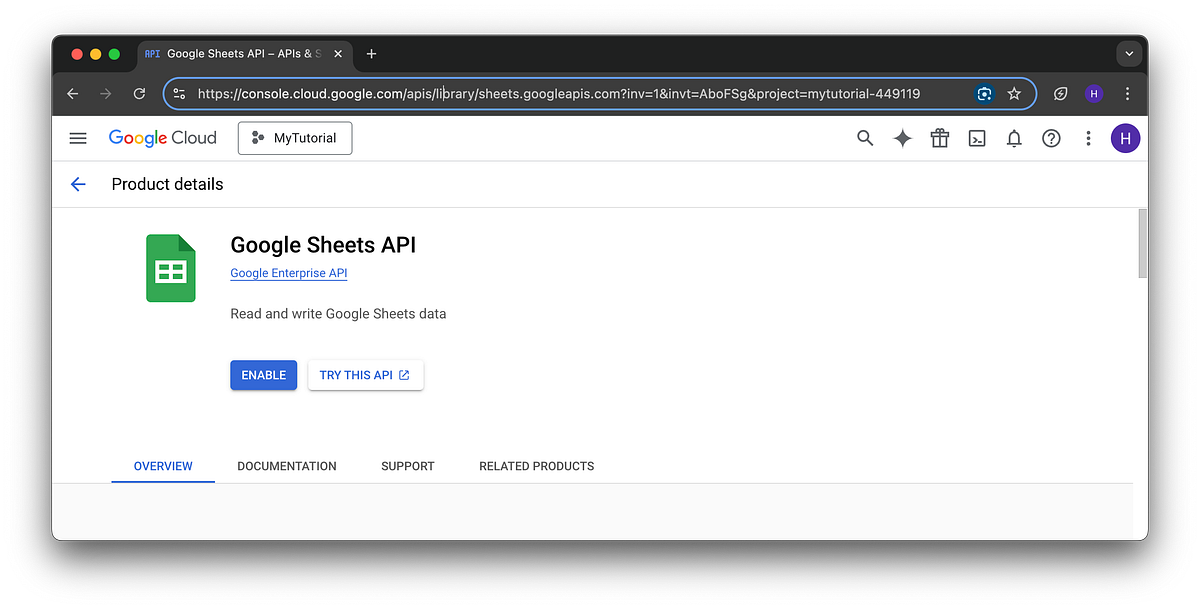Open the Google Cloud navigation hamburger menu

(78, 138)
